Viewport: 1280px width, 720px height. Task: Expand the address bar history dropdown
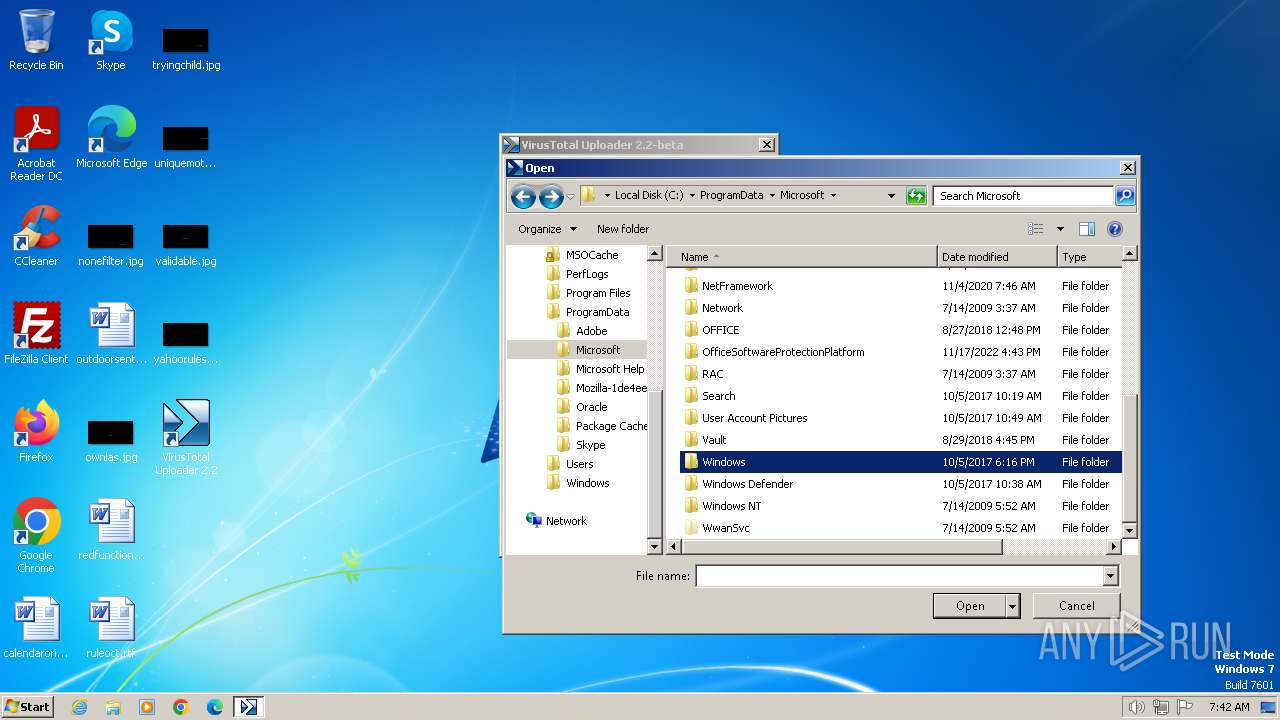891,196
